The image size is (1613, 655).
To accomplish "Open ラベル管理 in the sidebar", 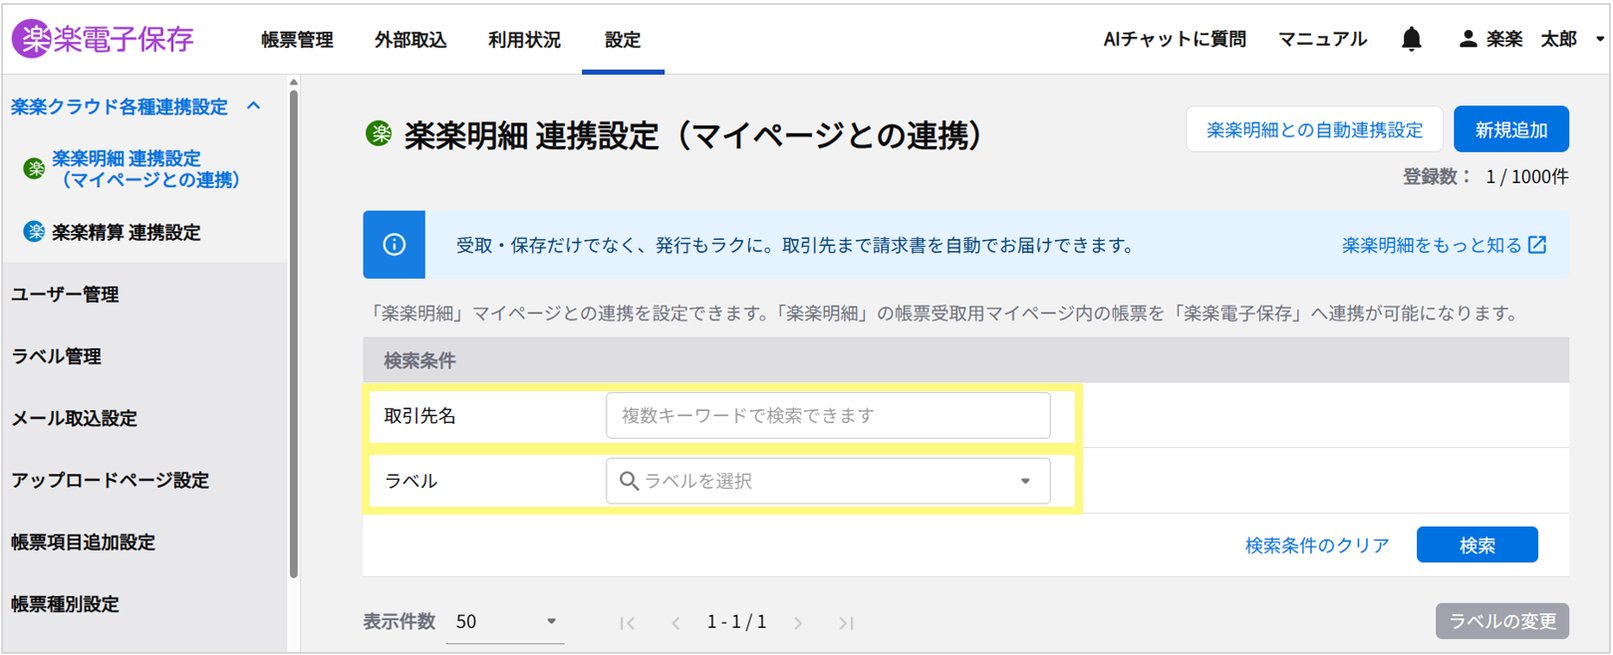I will tap(56, 356).
